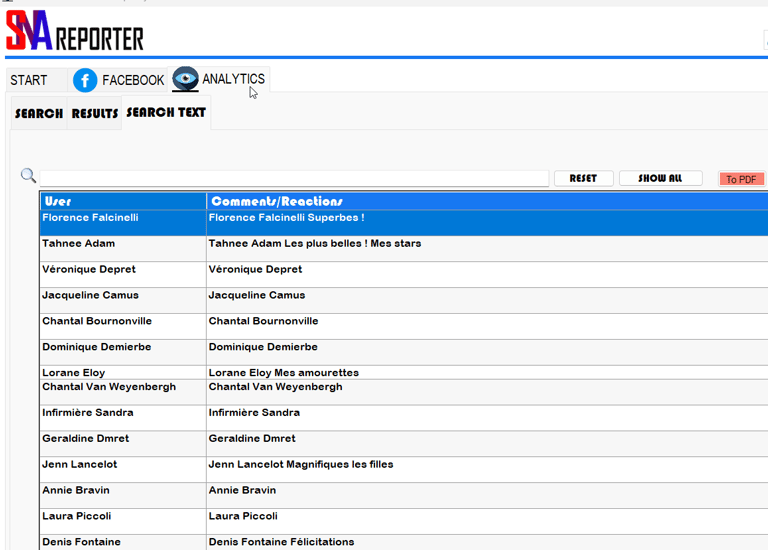
Task: Select comment cell reading Jacqueline Camus
Action: [487, 301]
